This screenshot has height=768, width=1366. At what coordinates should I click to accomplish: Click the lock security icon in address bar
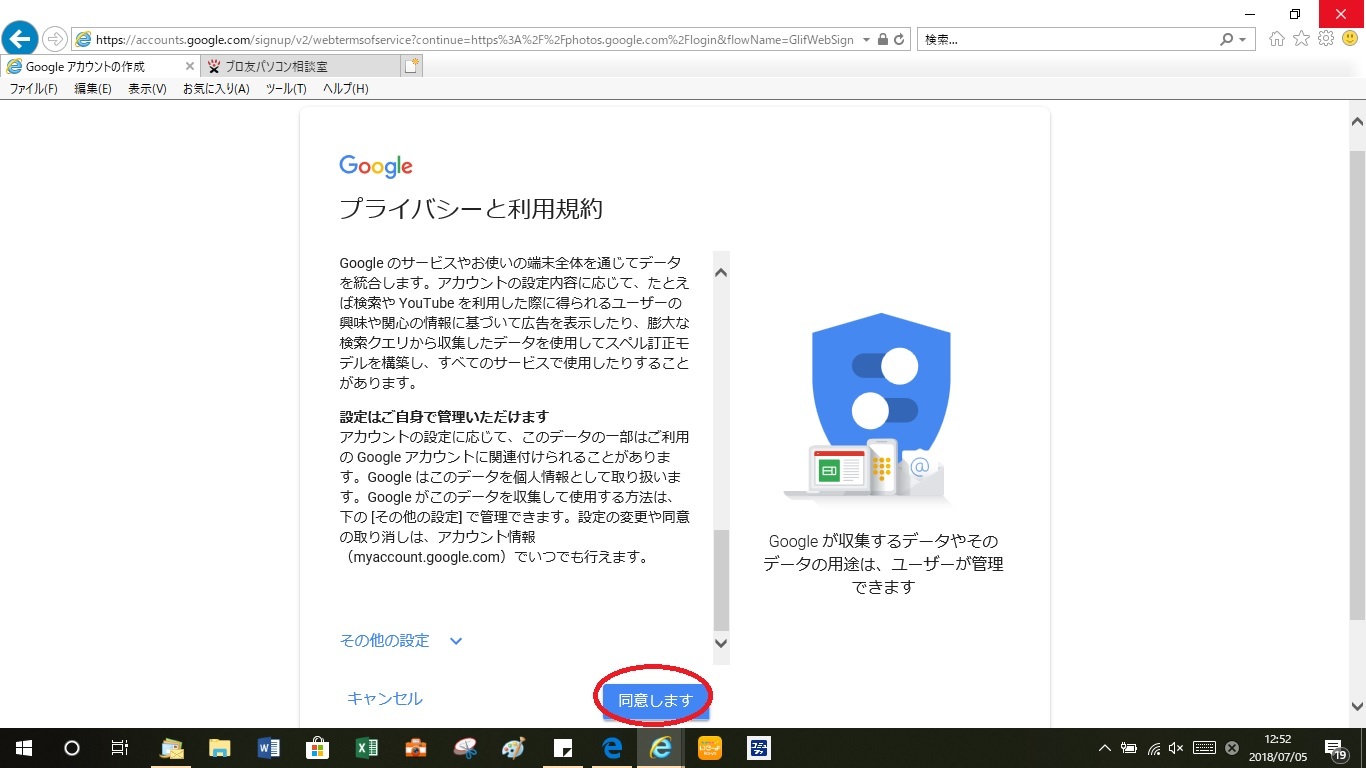pyautogui.click(x=883, y=40)
